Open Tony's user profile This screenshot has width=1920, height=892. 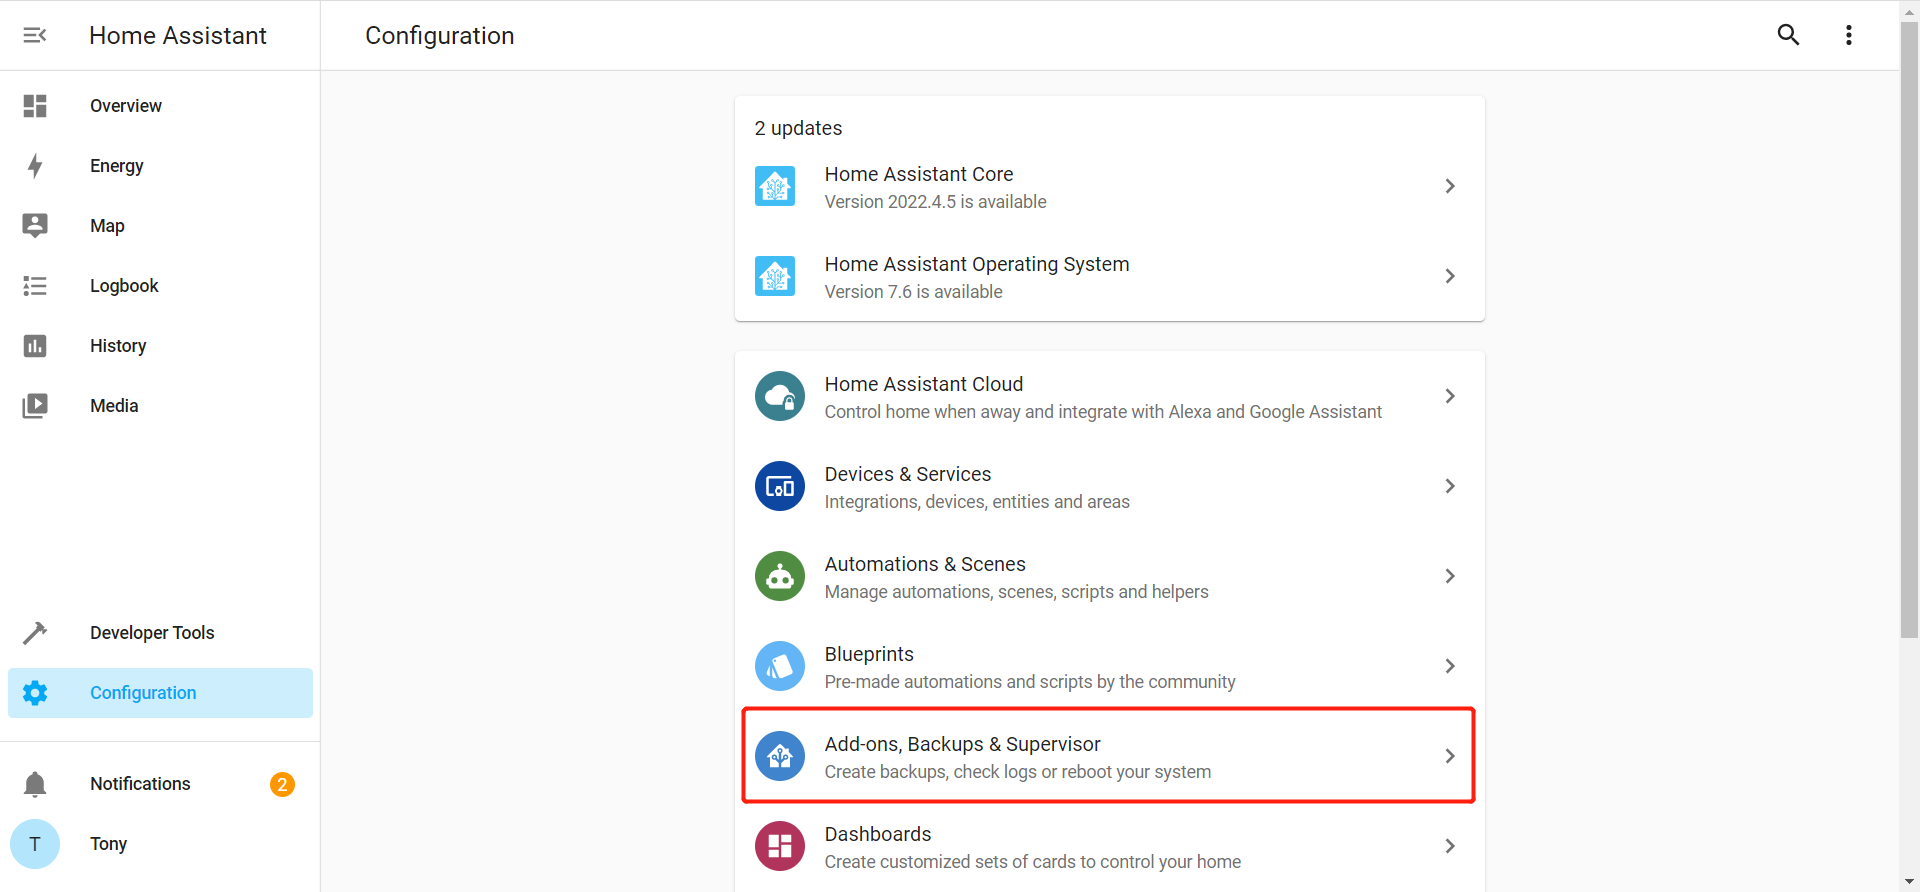tap(160, 844)
